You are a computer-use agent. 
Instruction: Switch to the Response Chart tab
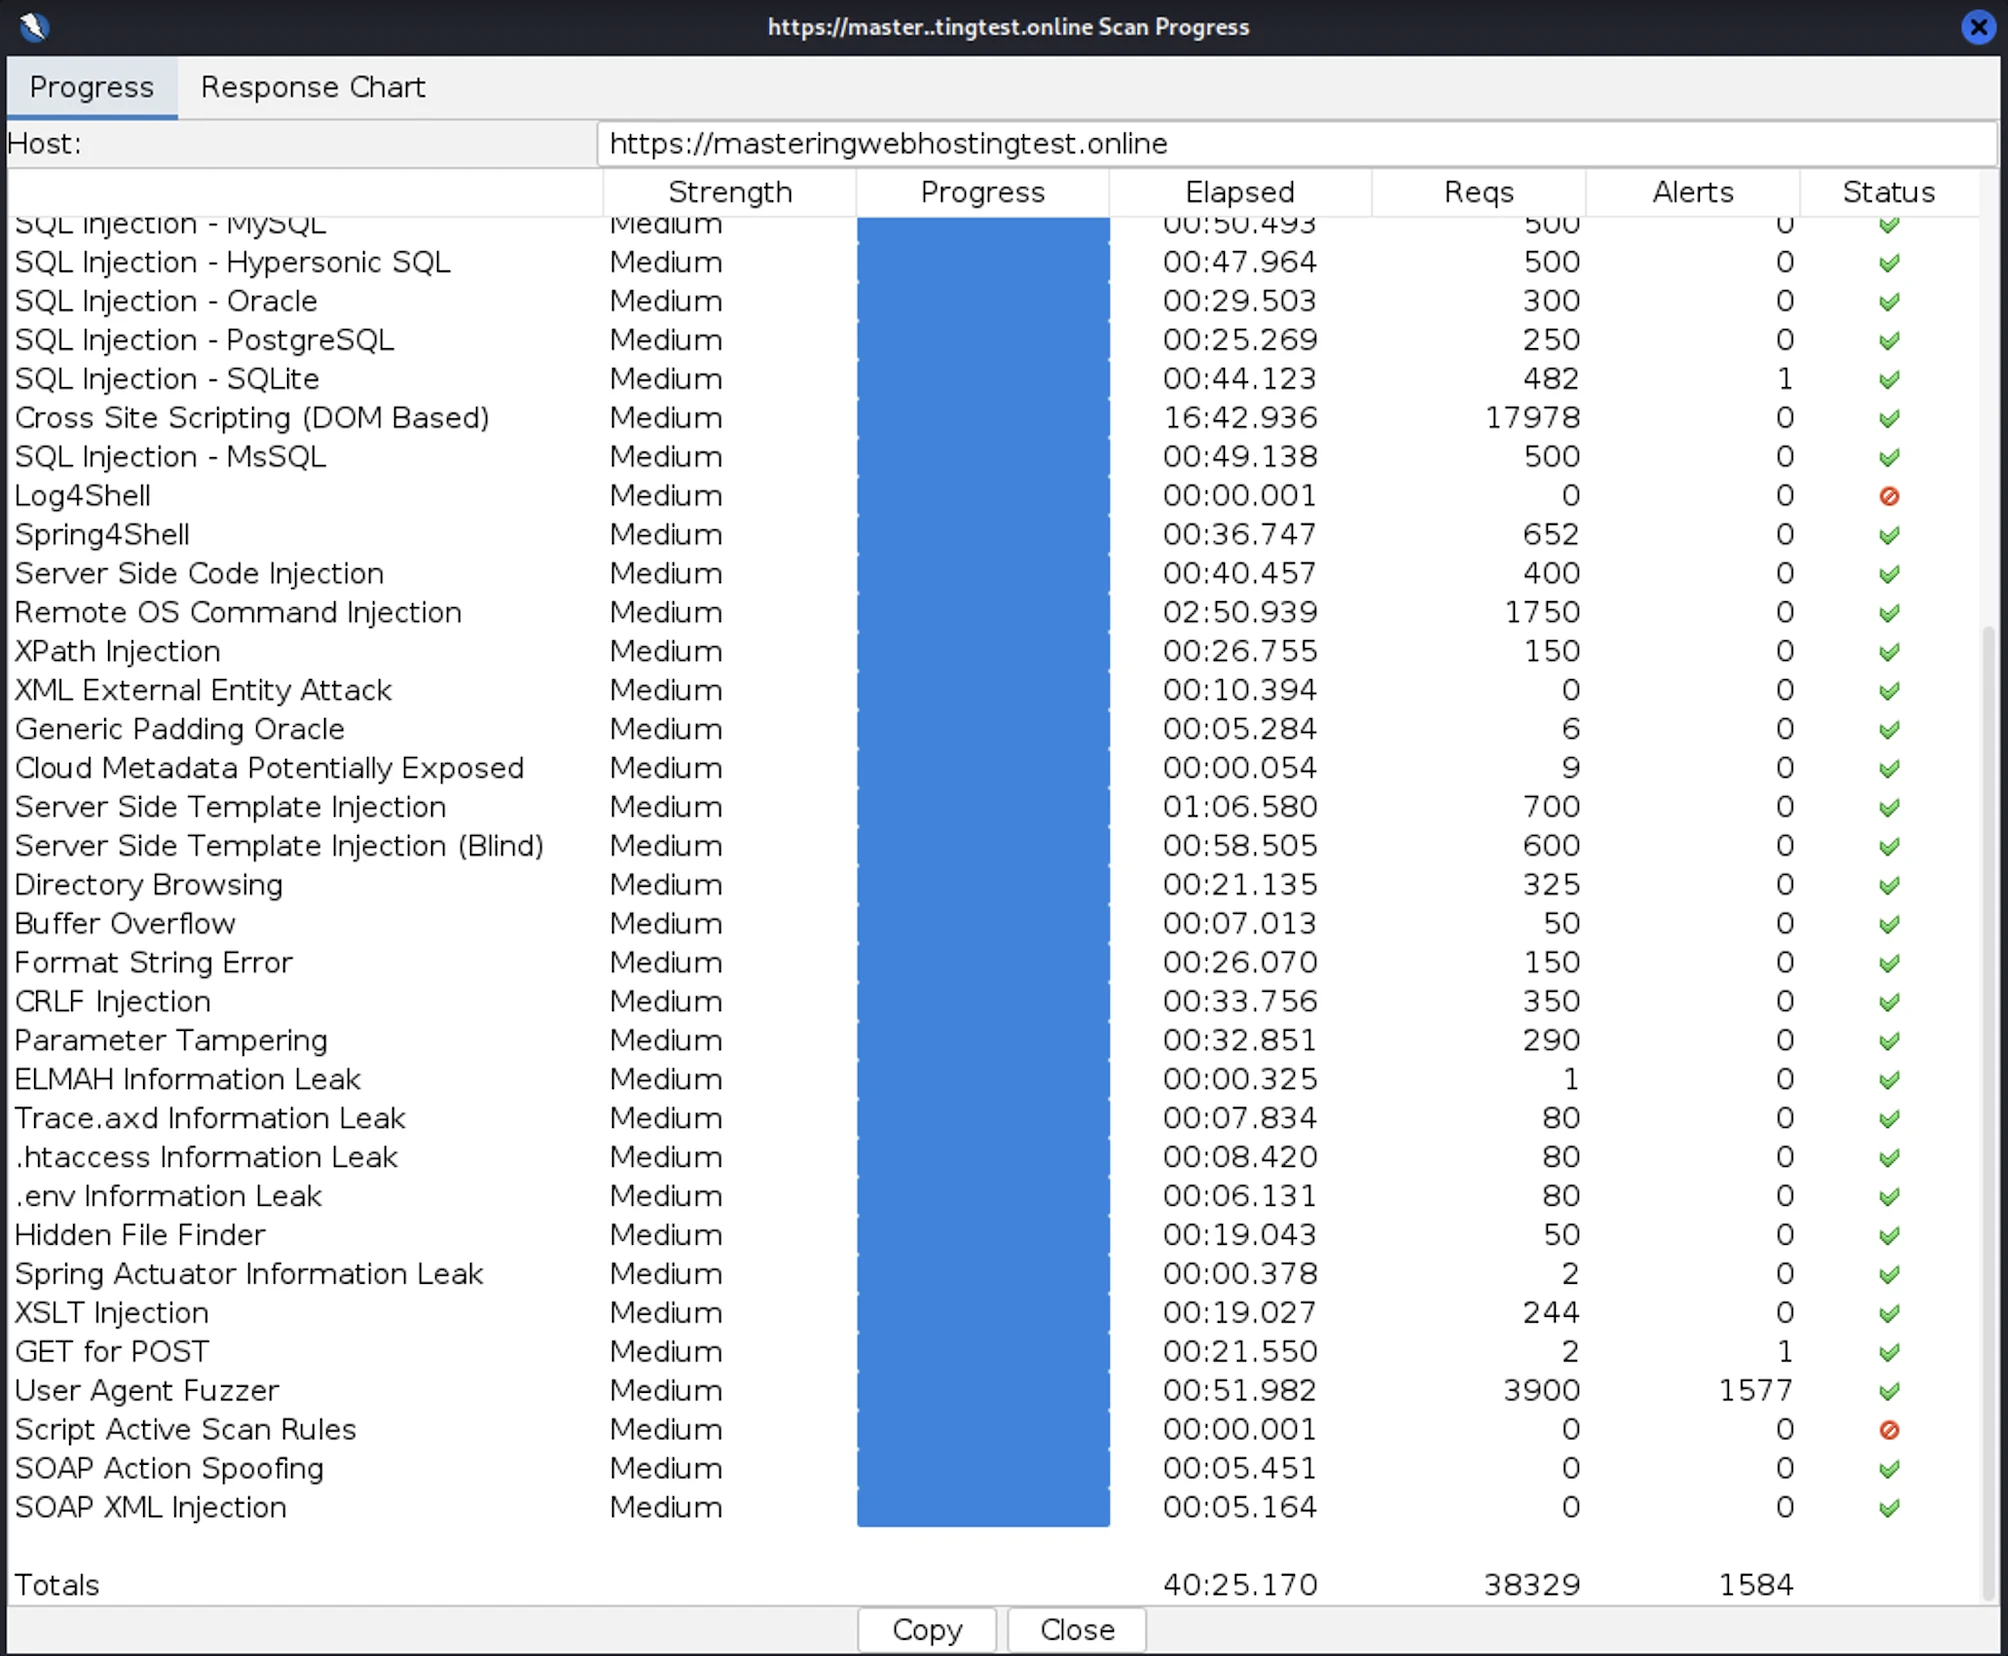click(x=312, y=87)
